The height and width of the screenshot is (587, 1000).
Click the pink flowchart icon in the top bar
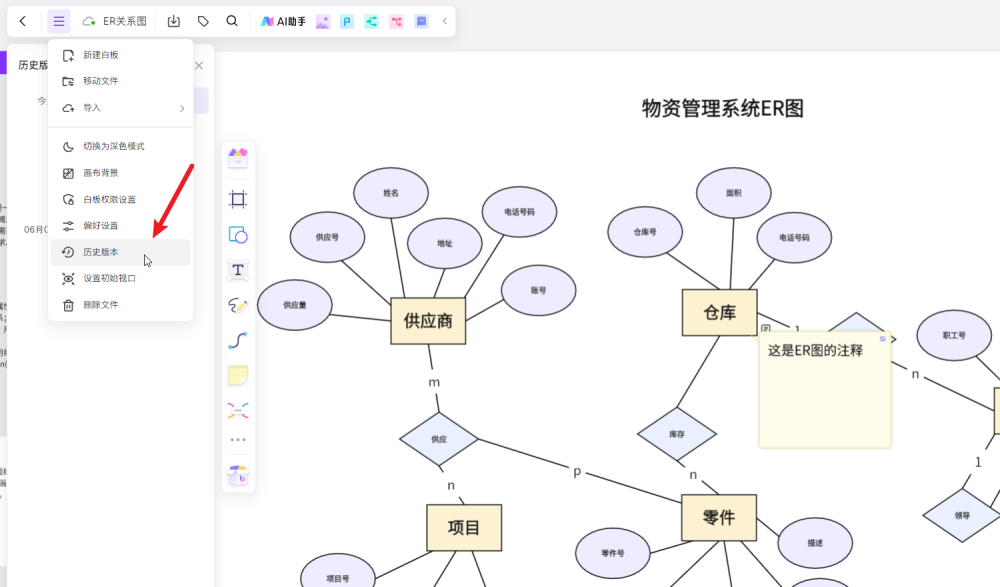[397, 22]
